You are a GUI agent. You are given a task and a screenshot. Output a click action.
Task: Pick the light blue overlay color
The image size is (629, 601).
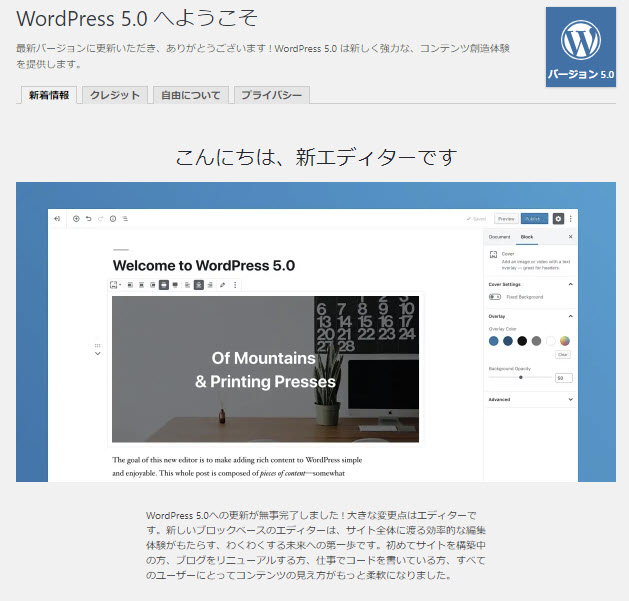pyautogui.click(x=494, y=341)
